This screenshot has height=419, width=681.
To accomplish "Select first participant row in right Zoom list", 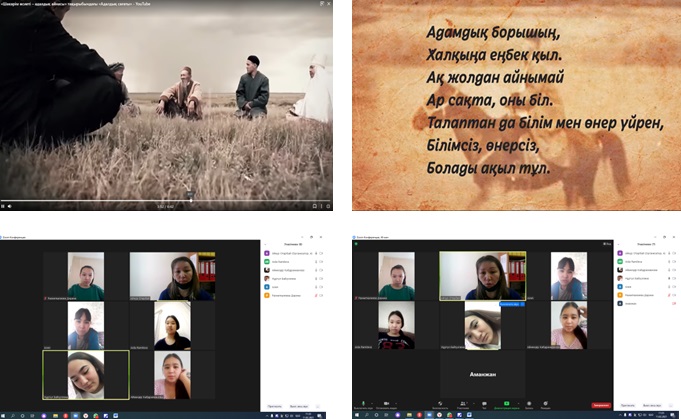I will pyautogui.click(x=647, y=253).
